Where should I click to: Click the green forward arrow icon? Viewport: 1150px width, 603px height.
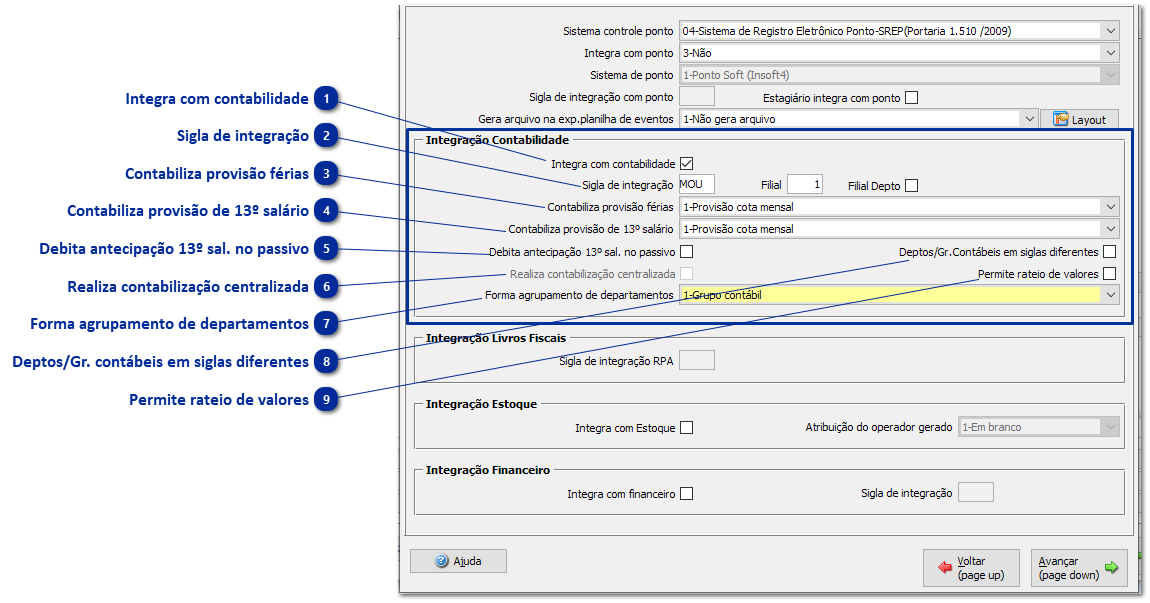pos(1111,567)
